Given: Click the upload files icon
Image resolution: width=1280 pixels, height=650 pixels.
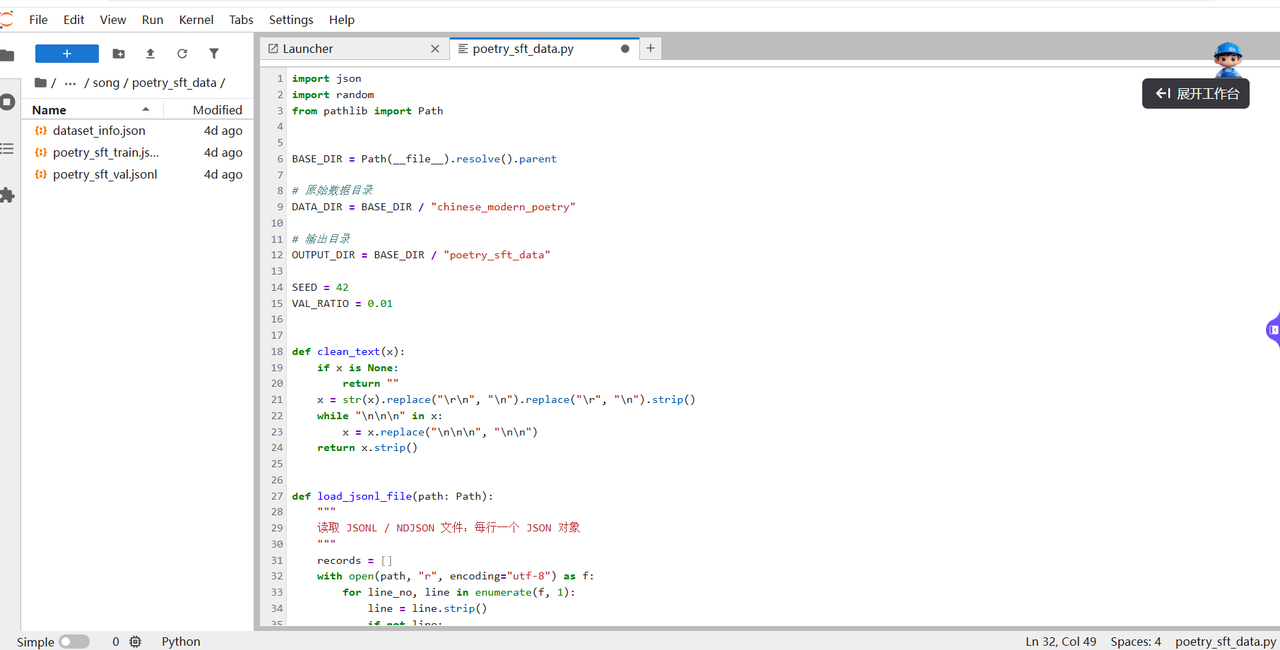Looking at the screenshot, I should point(150,54).
